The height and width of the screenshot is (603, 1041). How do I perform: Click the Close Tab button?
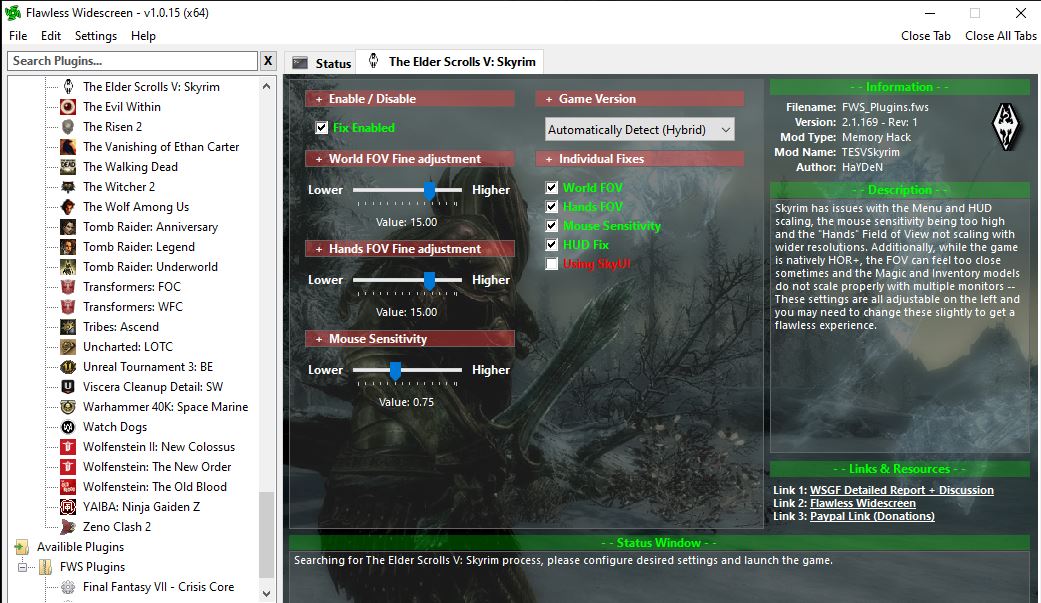925,36
